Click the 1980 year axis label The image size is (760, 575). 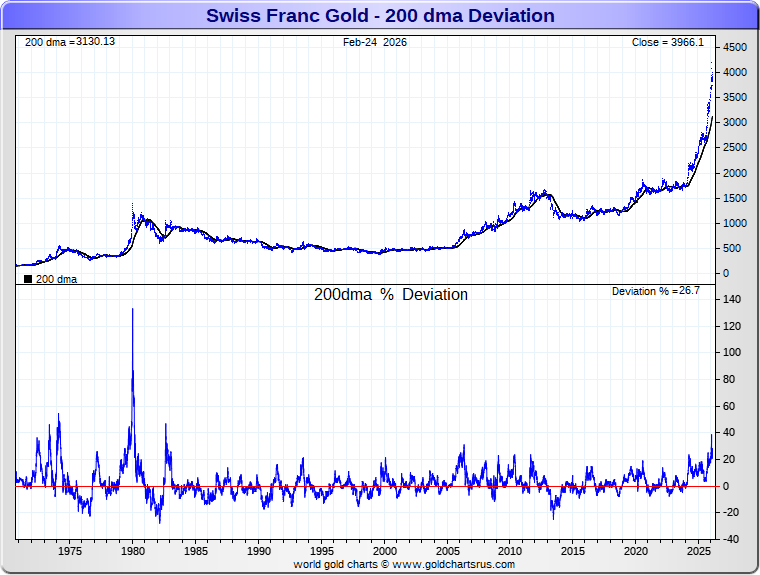[x=133, y=551]
